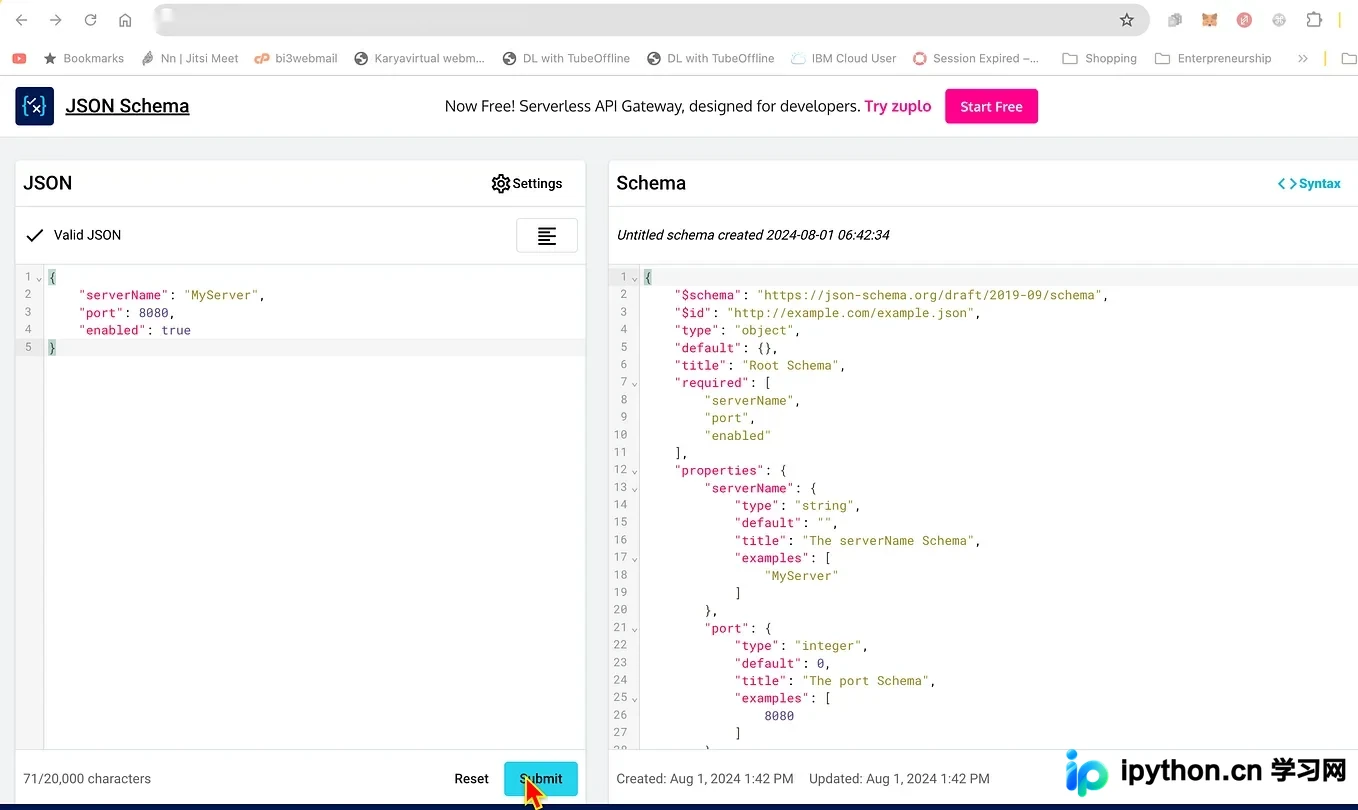Open the Bookmarks bar folder
This screenshot has height=810, width=1358.
tap(83, 59)
